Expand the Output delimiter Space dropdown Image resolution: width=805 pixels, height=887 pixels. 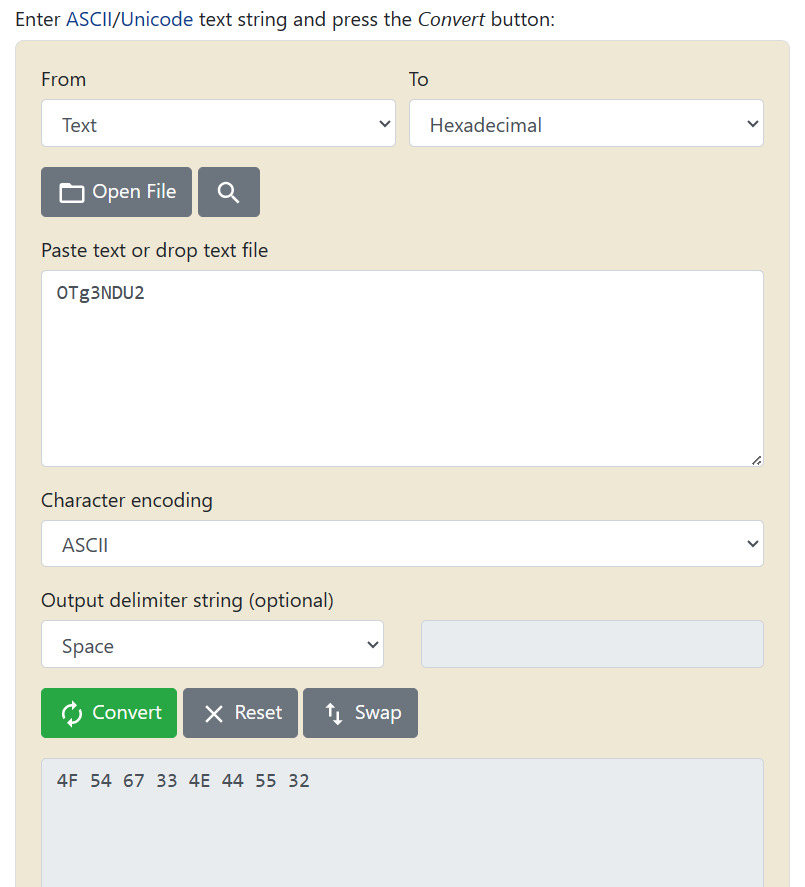[x=212, y=646]
